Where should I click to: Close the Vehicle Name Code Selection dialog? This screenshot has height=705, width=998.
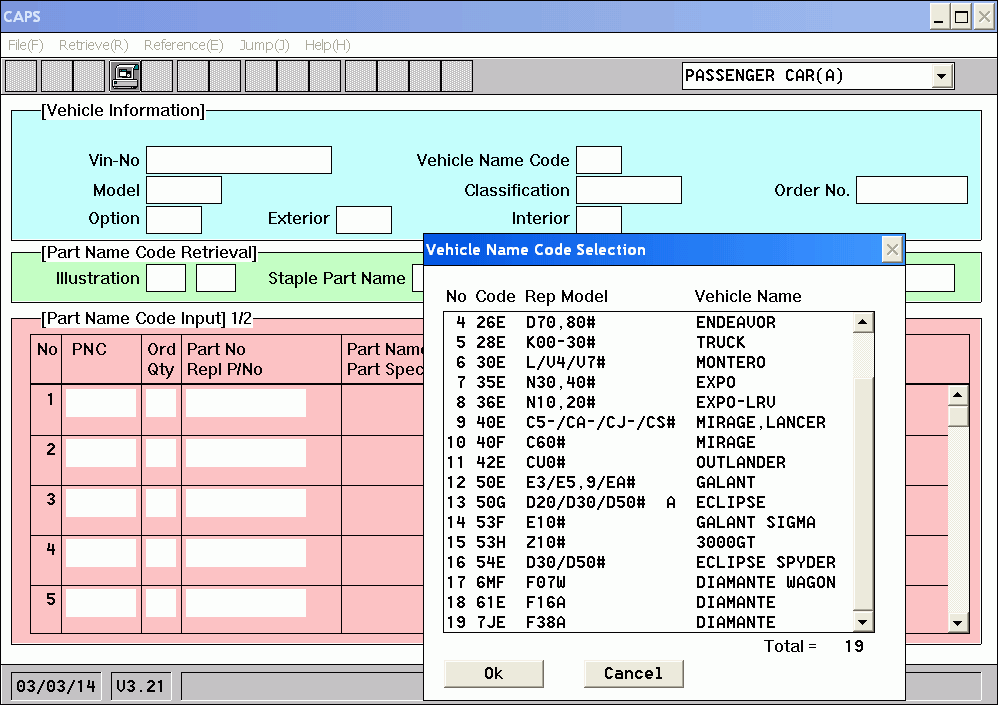[892, 249]
